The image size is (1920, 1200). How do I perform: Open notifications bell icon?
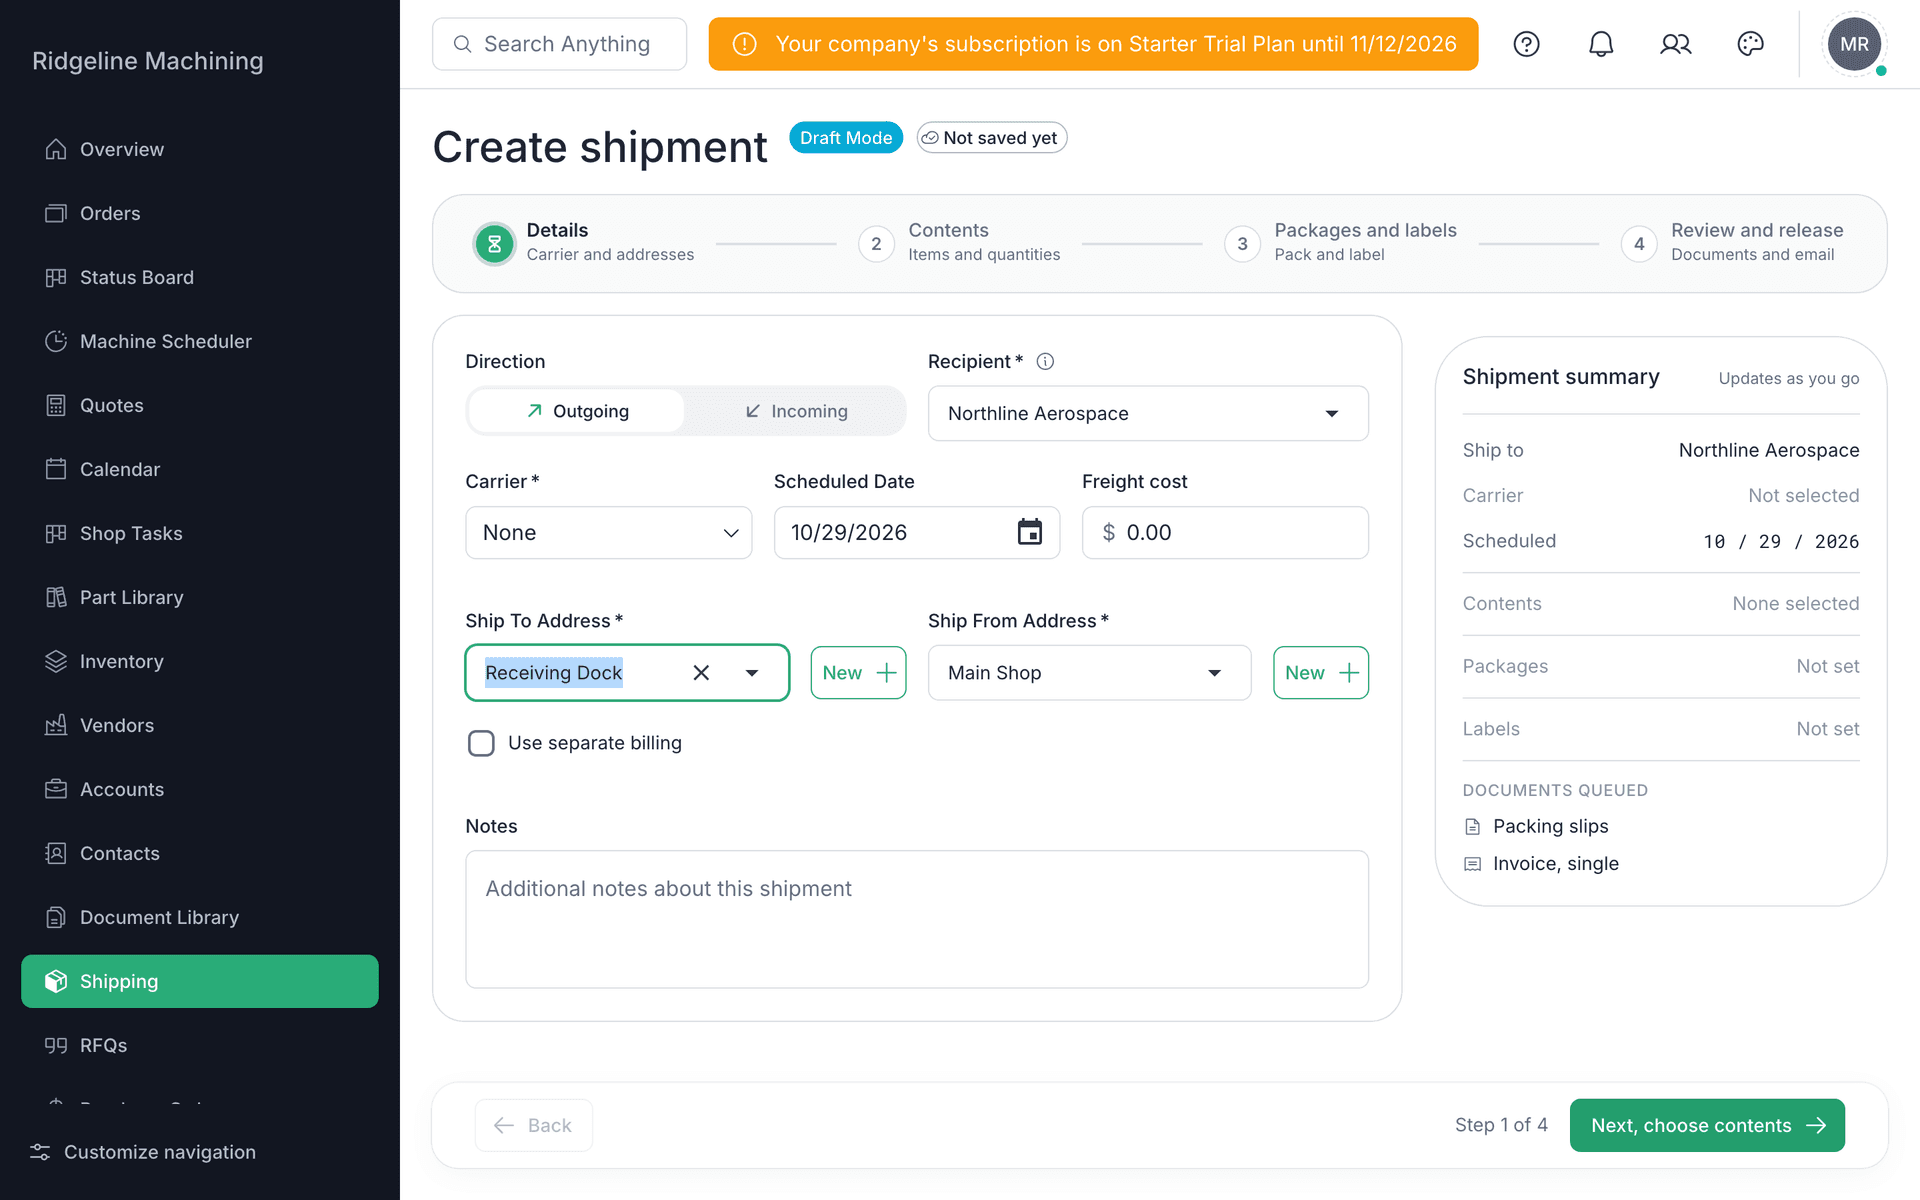coord(1601,44)
